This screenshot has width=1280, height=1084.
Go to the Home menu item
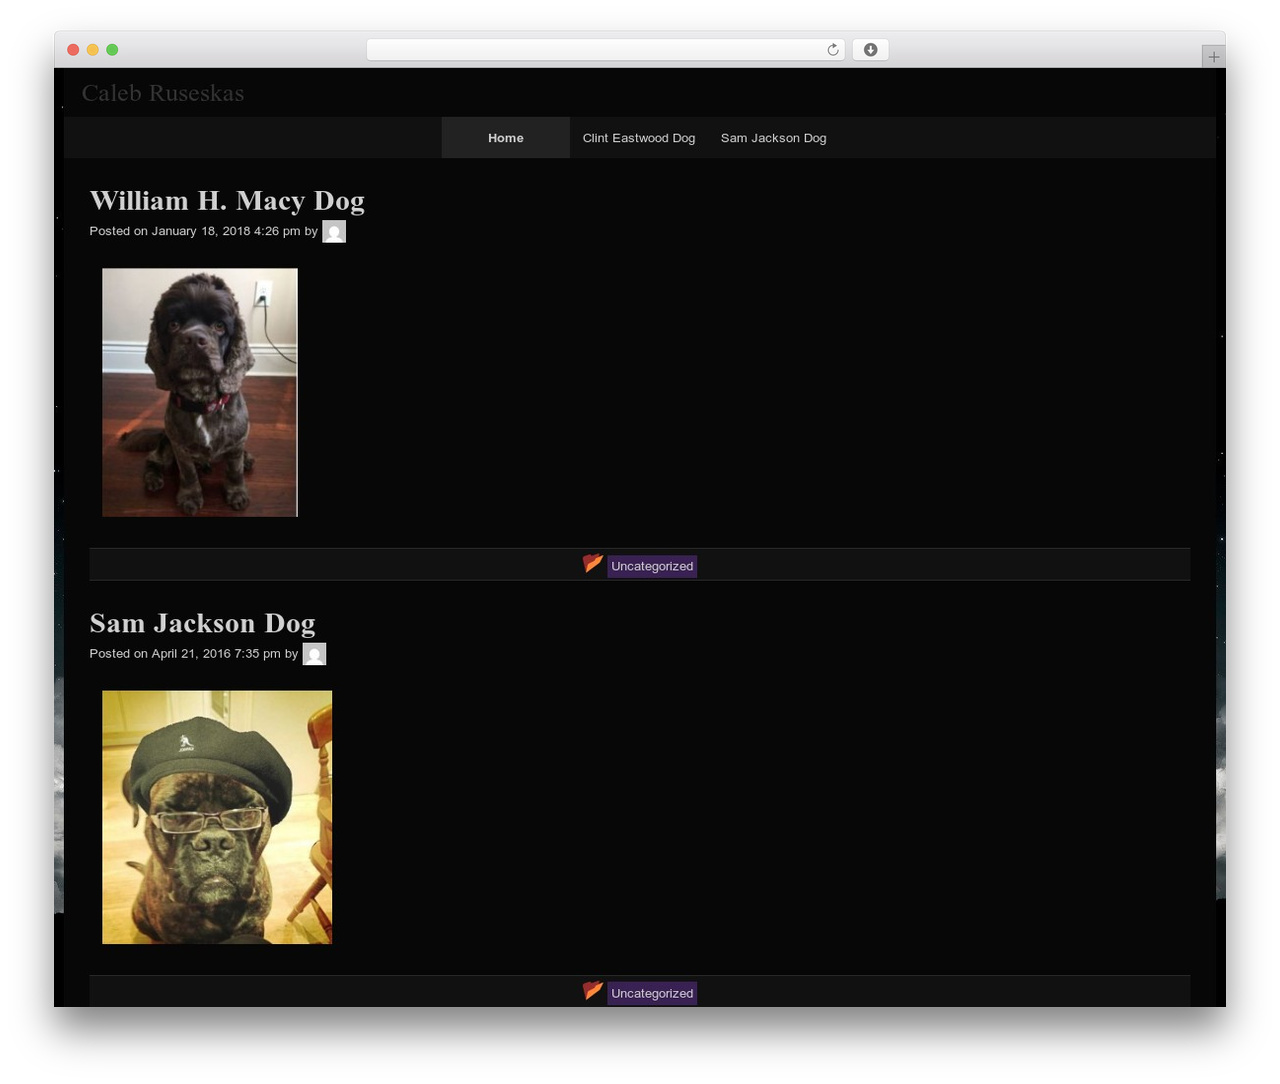point(506,138)
